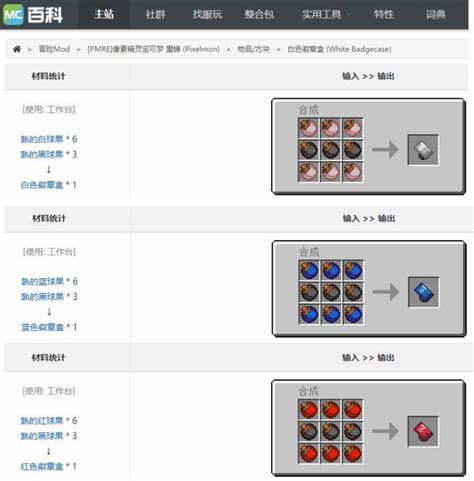474x481 pixels.
Task: Click the white badgecase output item
Action: (x=423, y=150)
